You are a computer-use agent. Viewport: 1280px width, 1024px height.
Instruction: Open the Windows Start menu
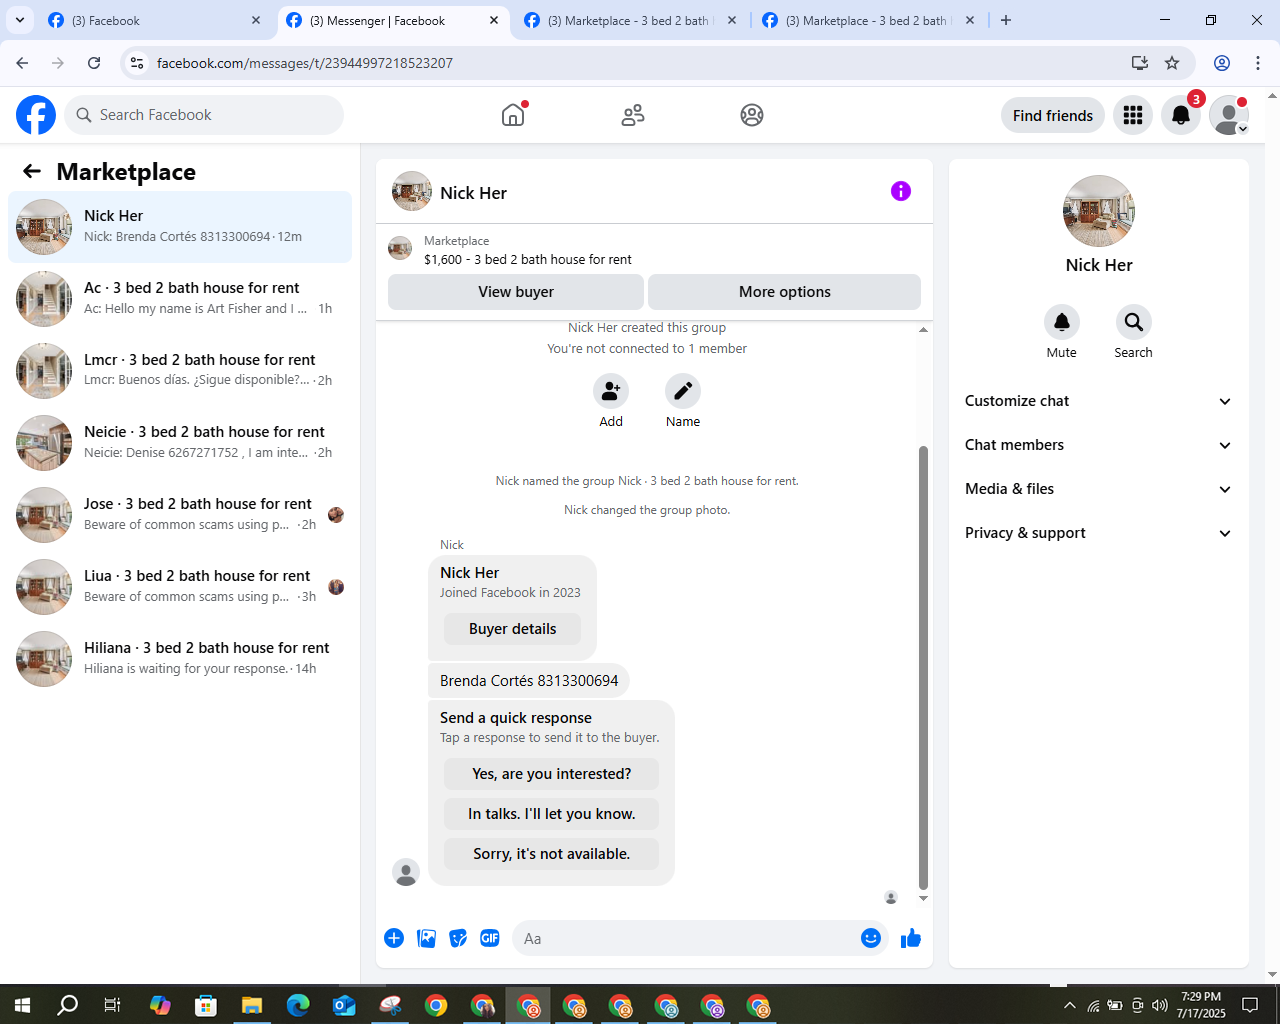[22, 1005]
